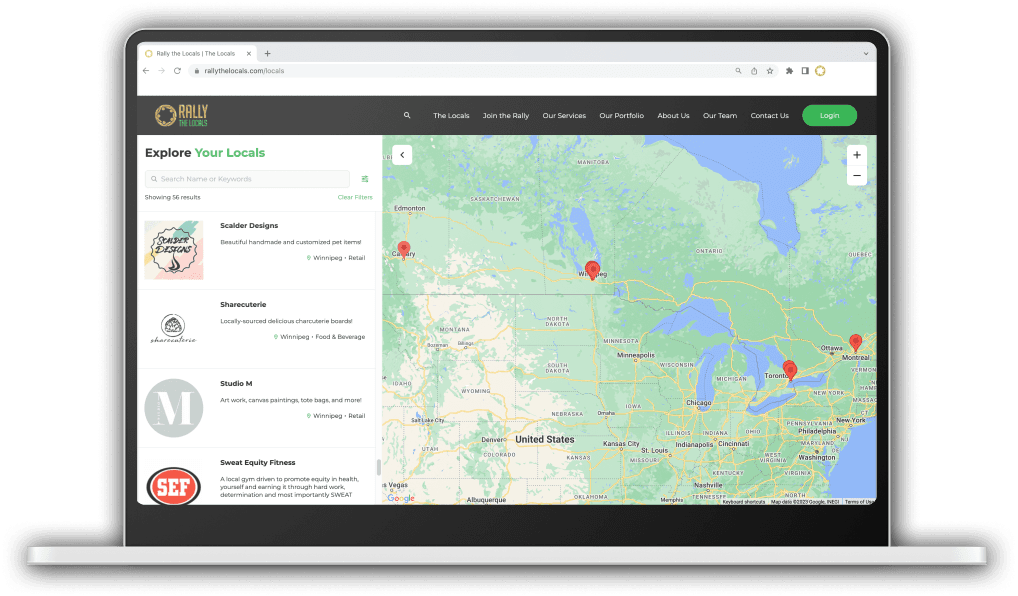Open site search via the magnifier icon
Viewport: 1018px width, 596px height.
pyautogui.click(x=407, y=115)
